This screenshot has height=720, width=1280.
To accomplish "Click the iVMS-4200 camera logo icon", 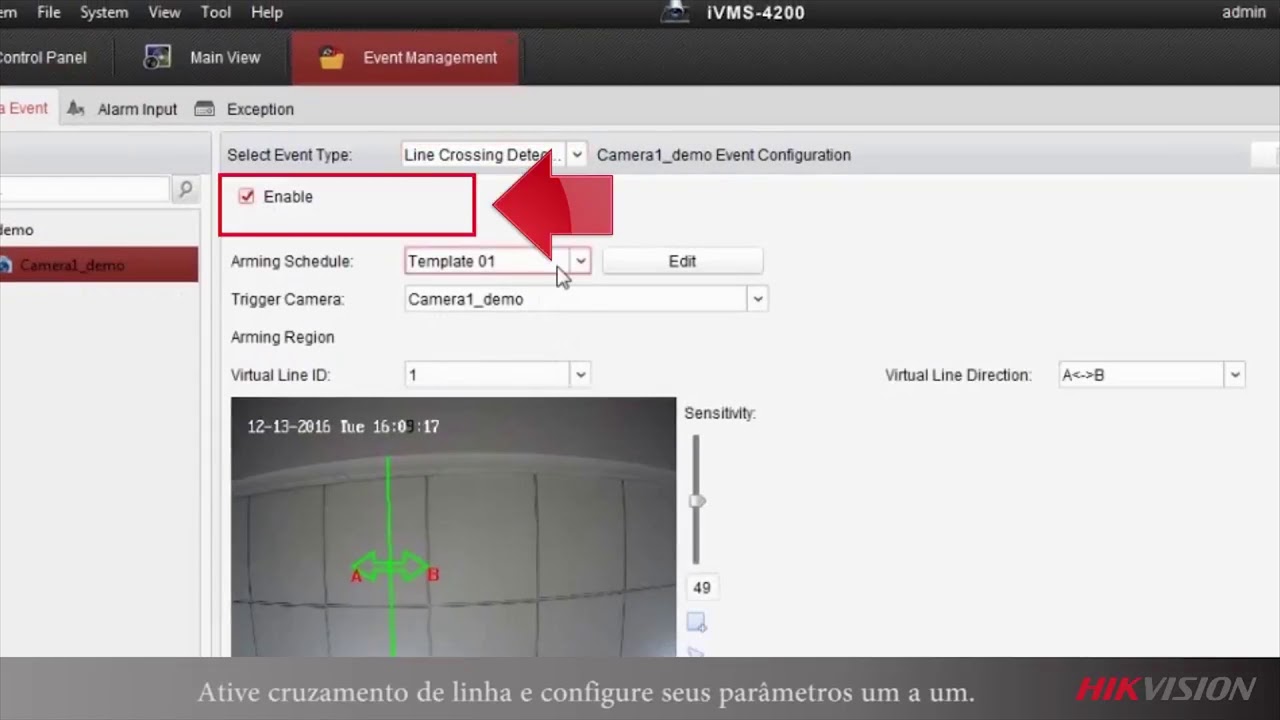I will pyautogui.click(x=676, y=12).
